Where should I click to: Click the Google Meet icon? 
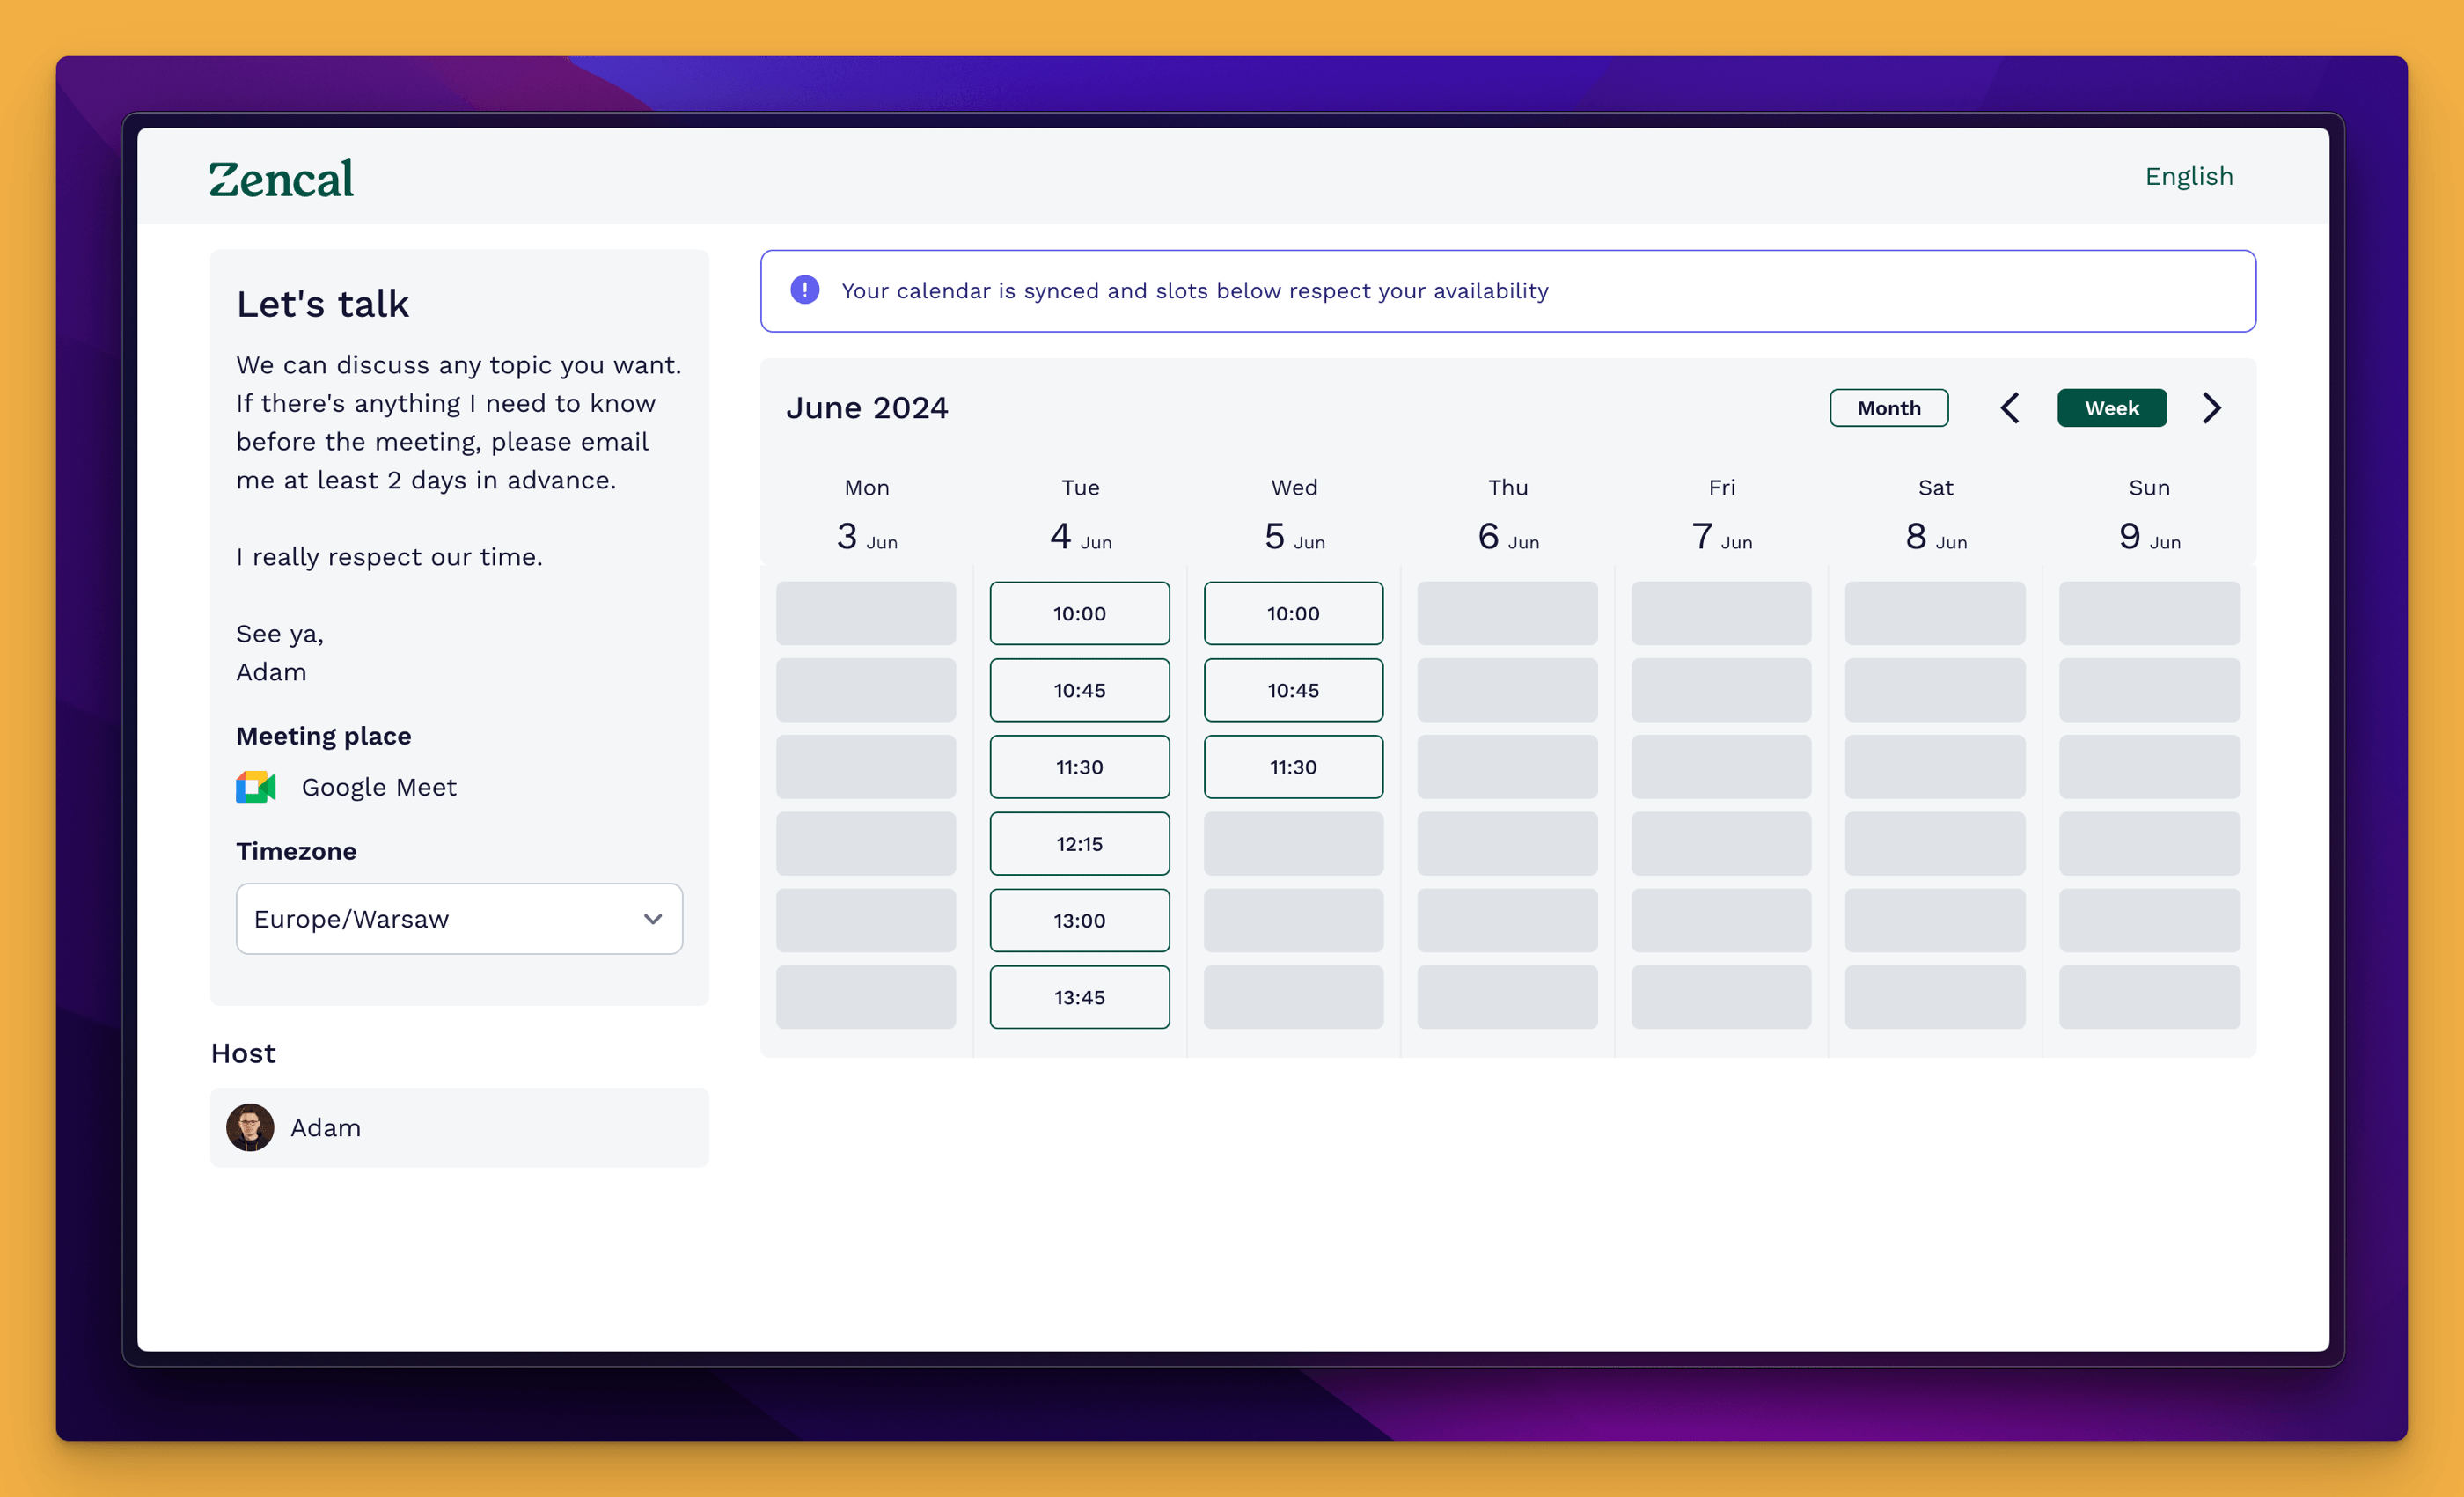click(255, 787)
